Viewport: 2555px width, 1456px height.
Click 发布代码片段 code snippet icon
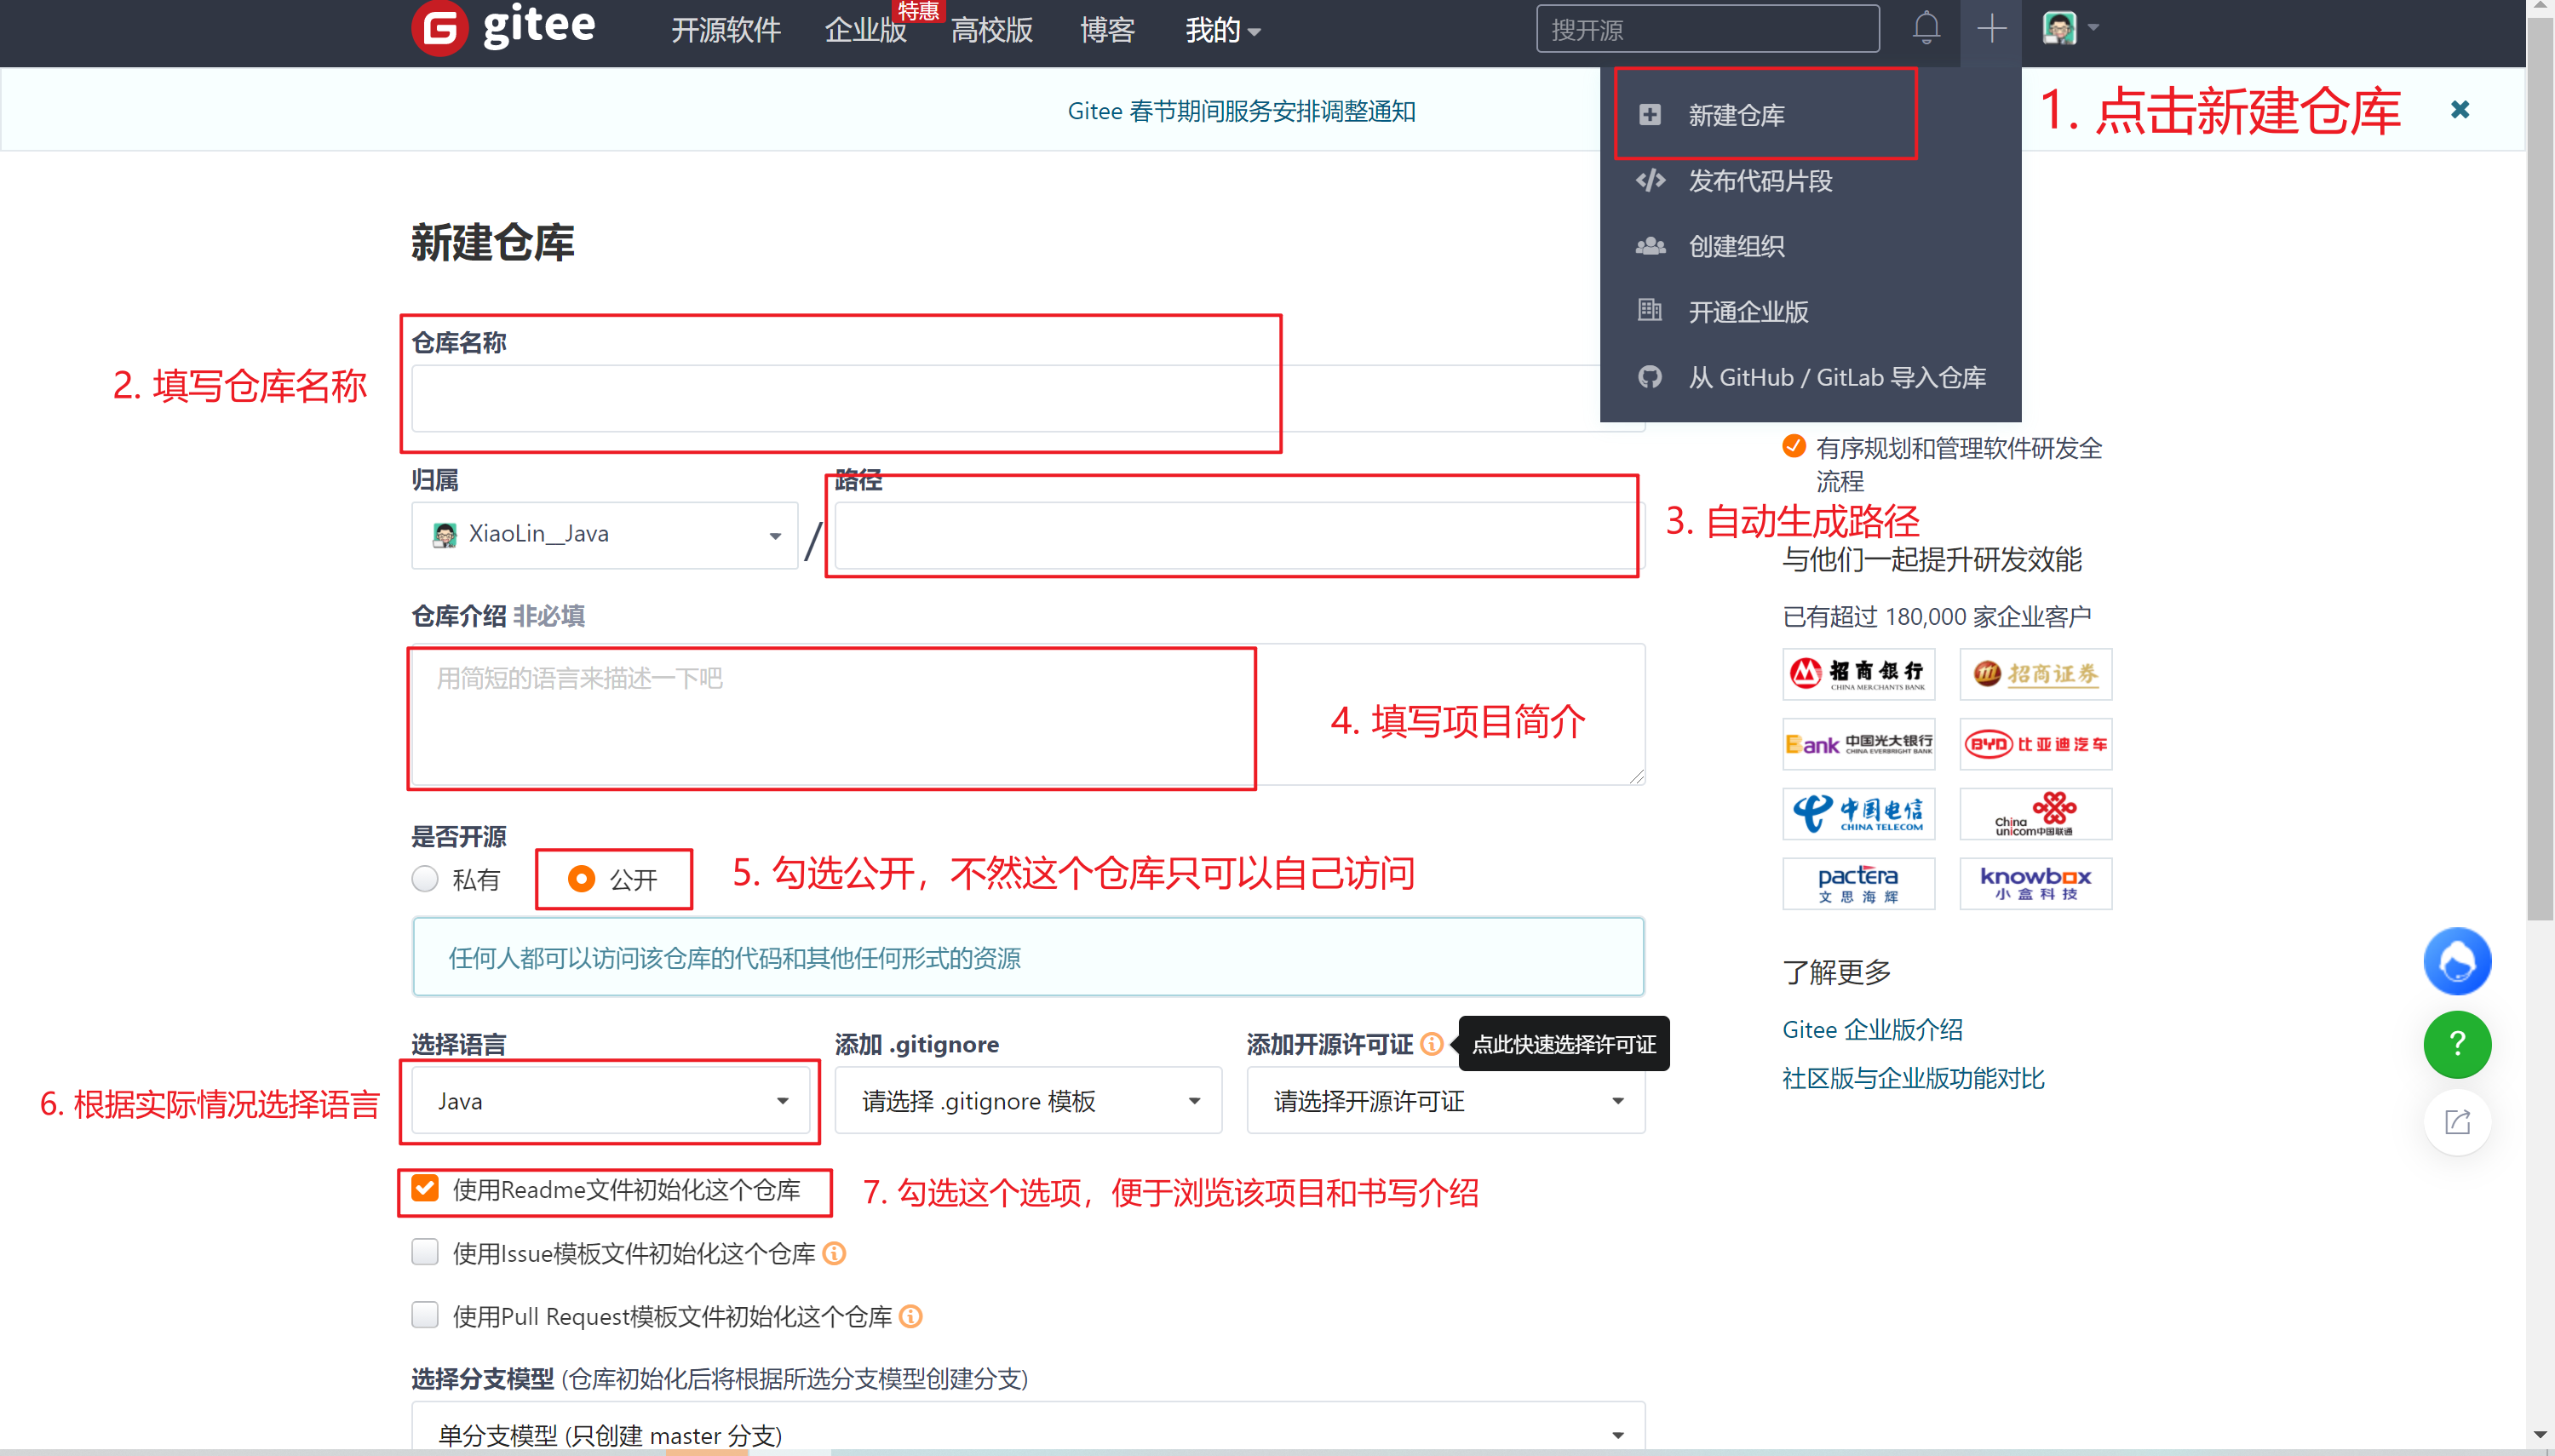pos(1650,181)
